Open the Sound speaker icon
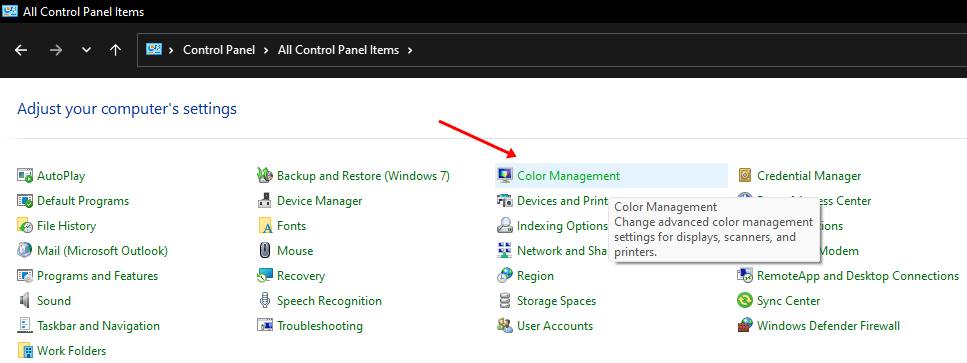967x363 pixels. click(25, 301)
